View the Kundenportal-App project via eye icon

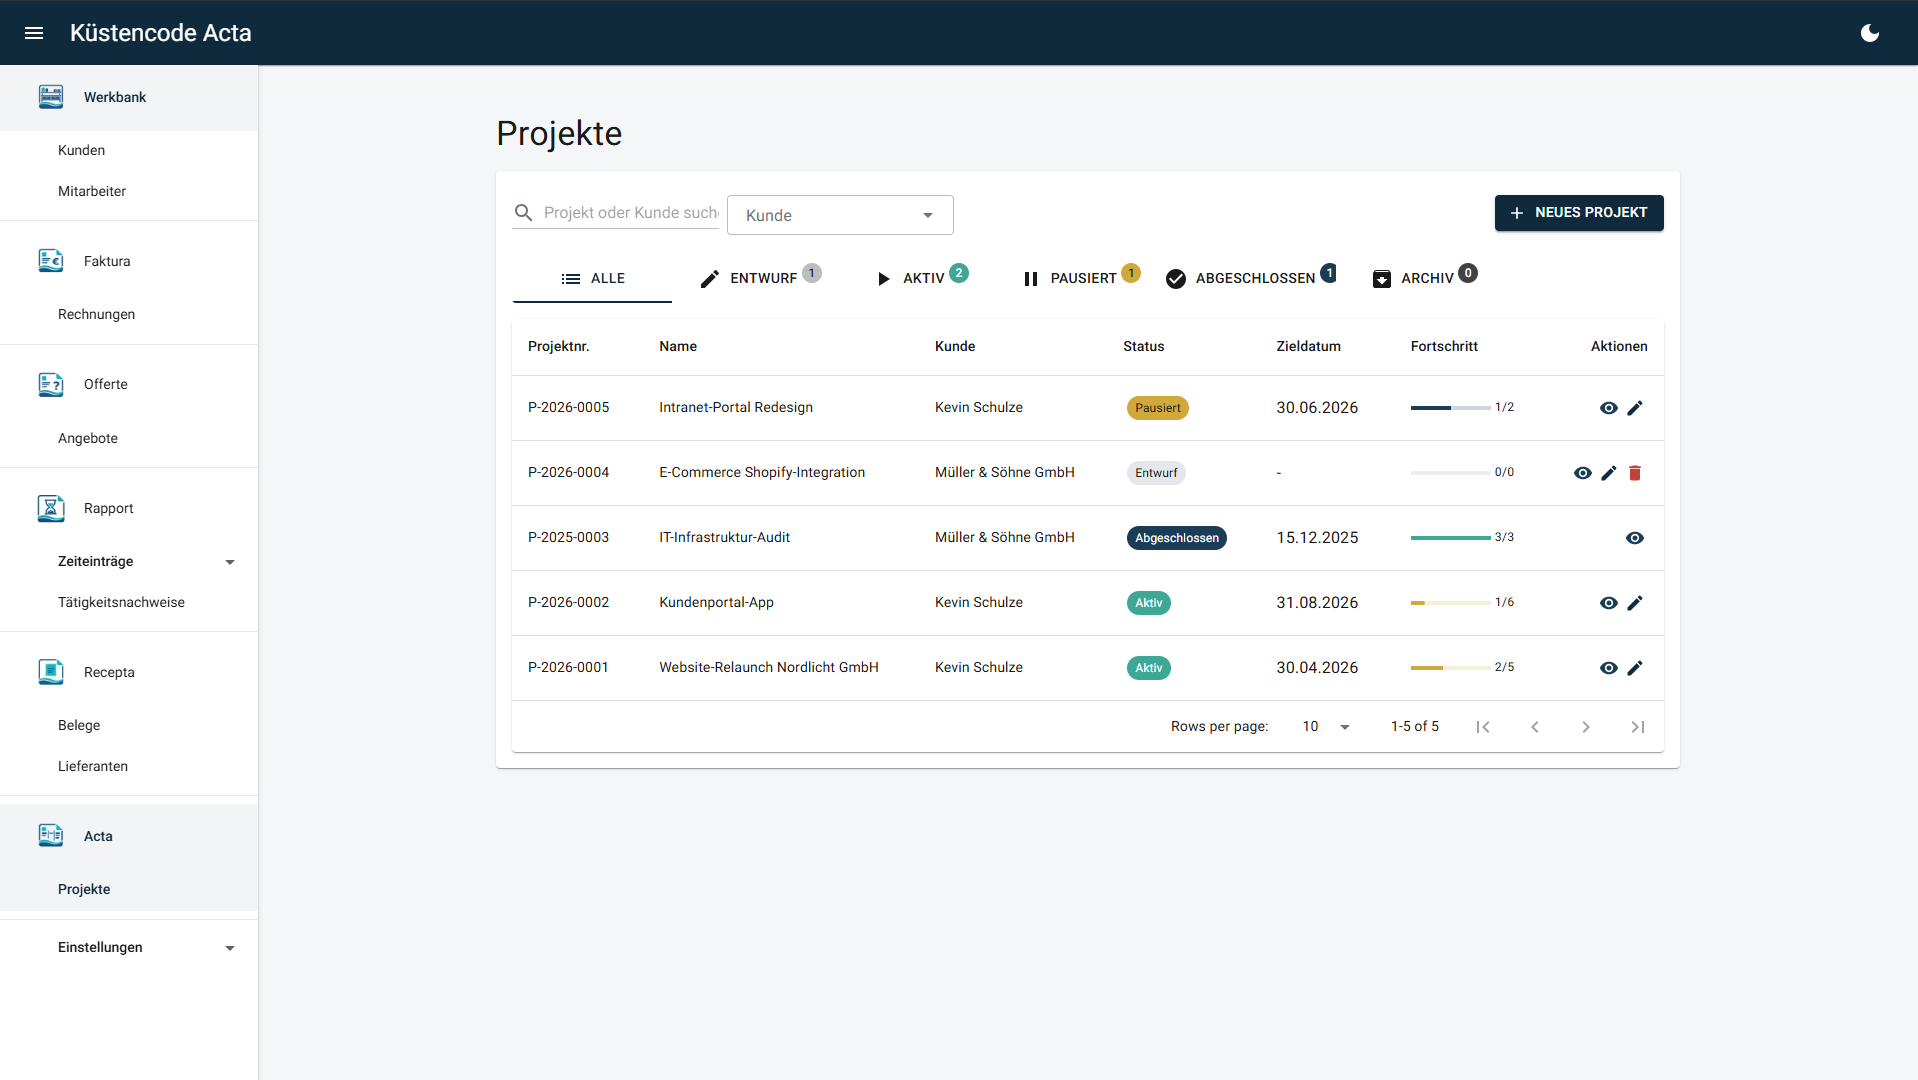[x=1608, y=603]
